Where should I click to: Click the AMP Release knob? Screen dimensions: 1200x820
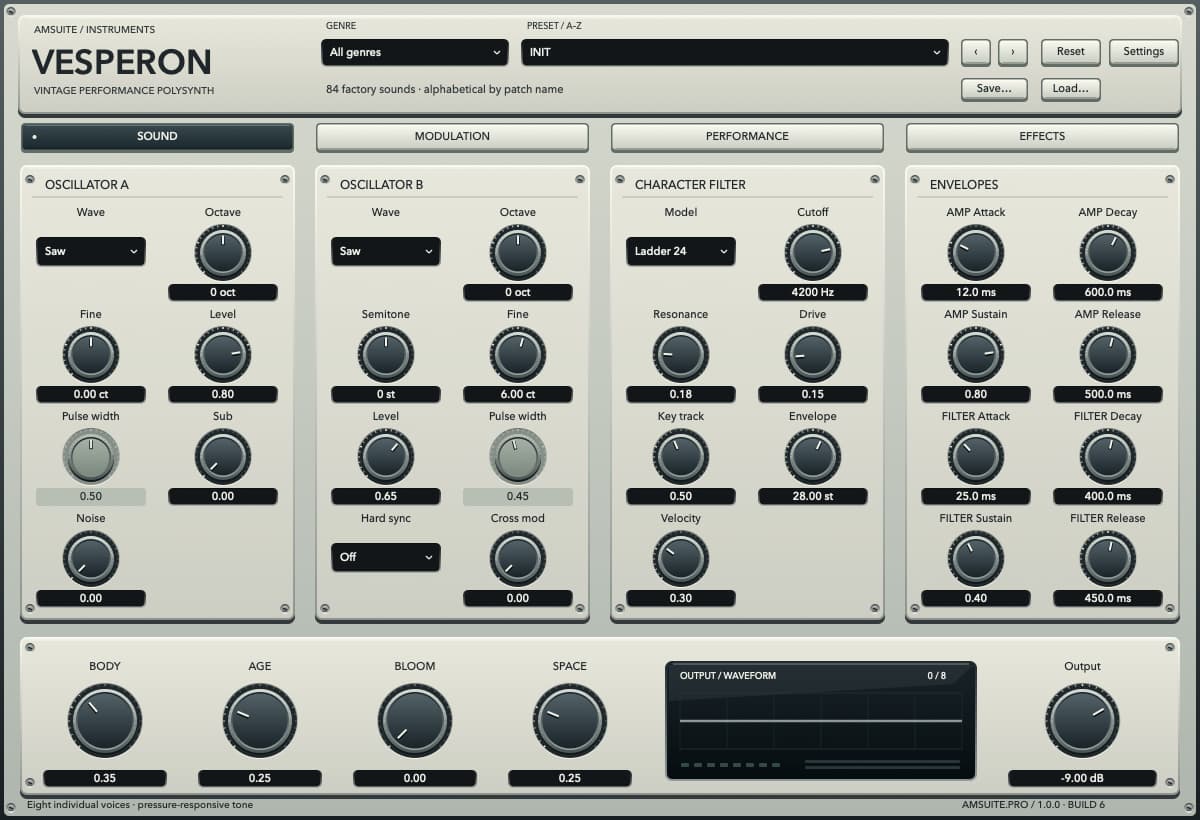coord(1108,354)
